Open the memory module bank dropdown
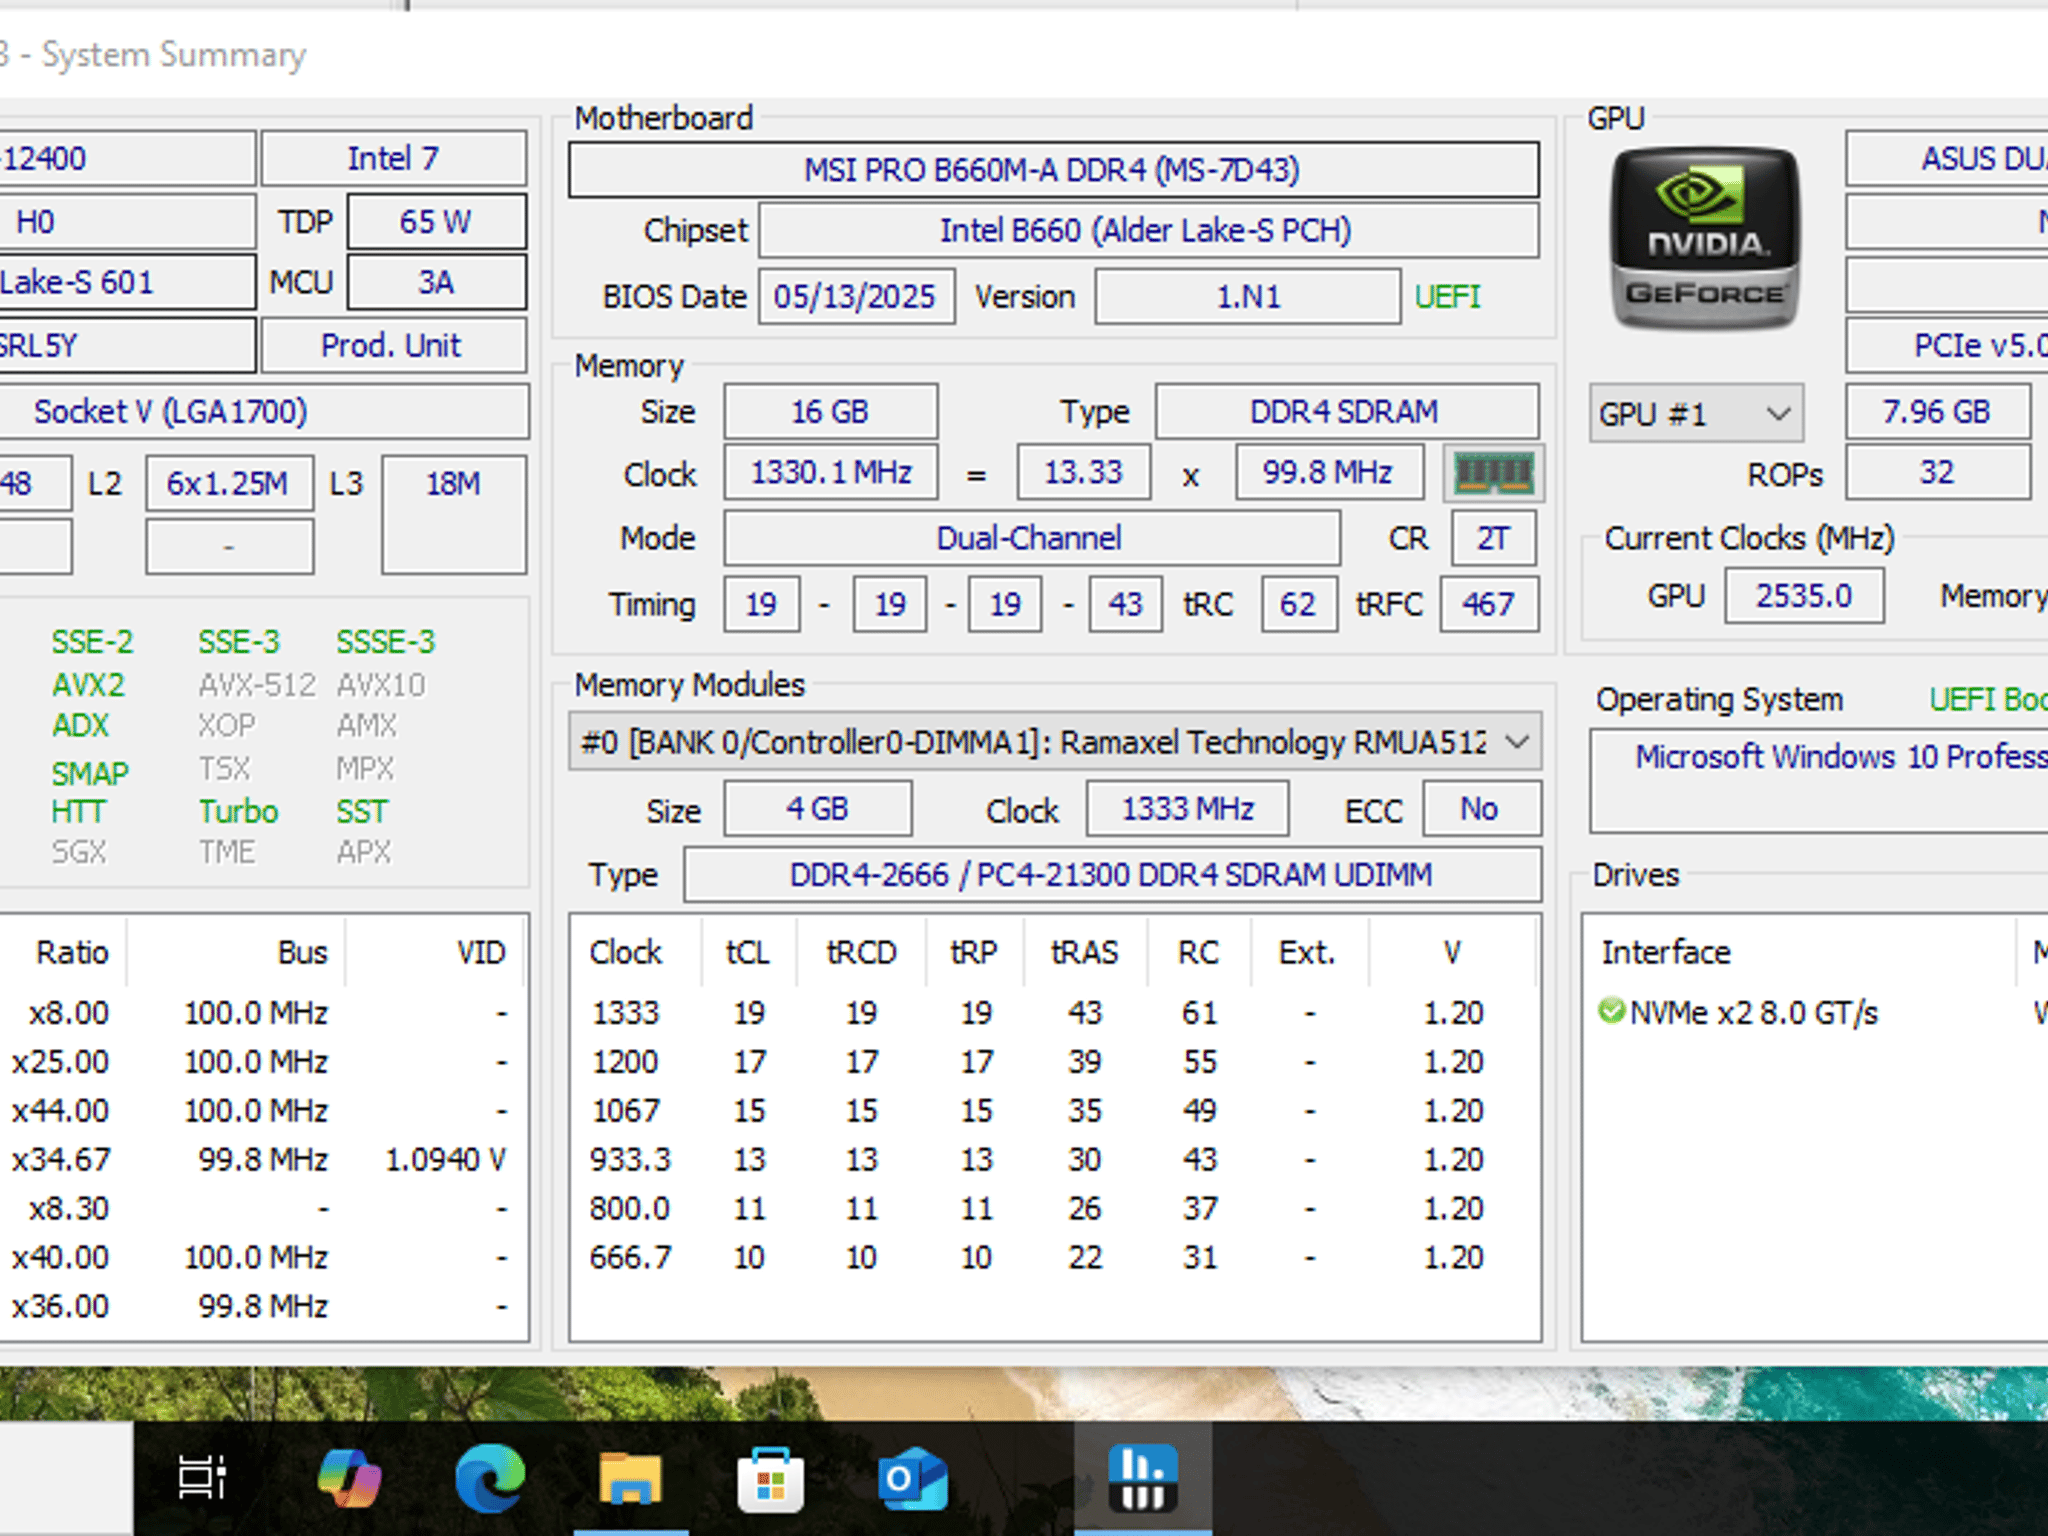This screenshot has width=2048, height=1536. point(1055,742)
